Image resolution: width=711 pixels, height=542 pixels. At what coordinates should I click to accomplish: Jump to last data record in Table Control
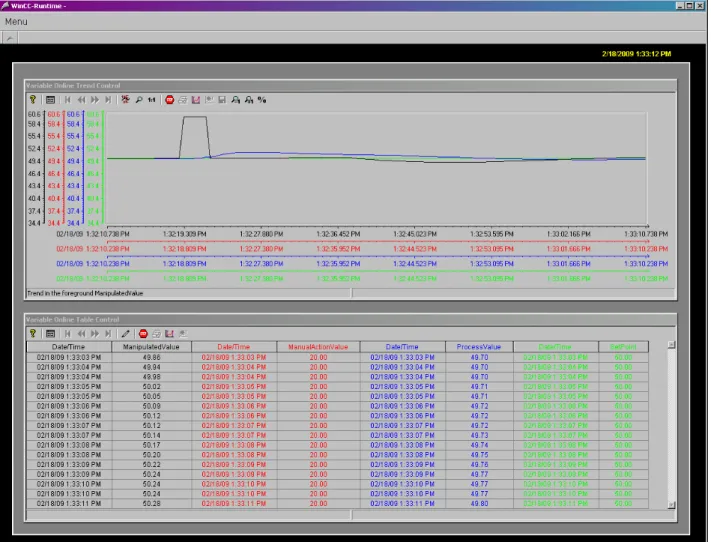(x=108, y=334)
